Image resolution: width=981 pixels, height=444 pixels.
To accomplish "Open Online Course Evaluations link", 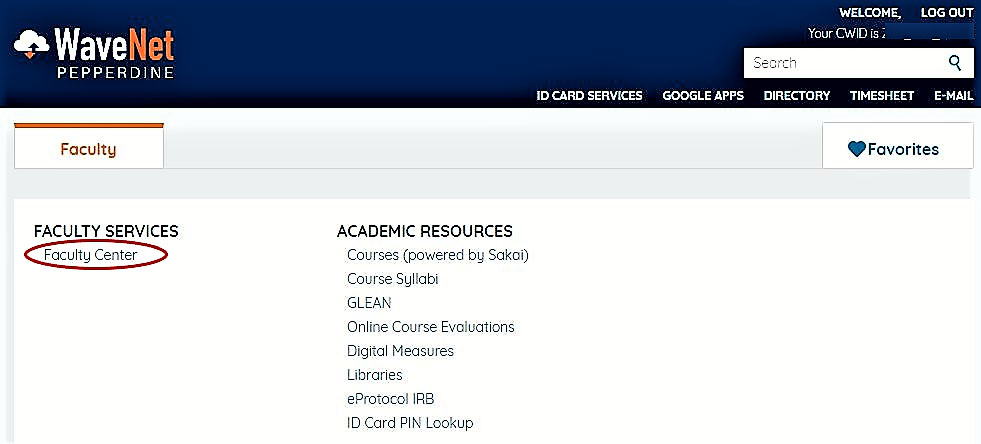I will click(430, 327).
